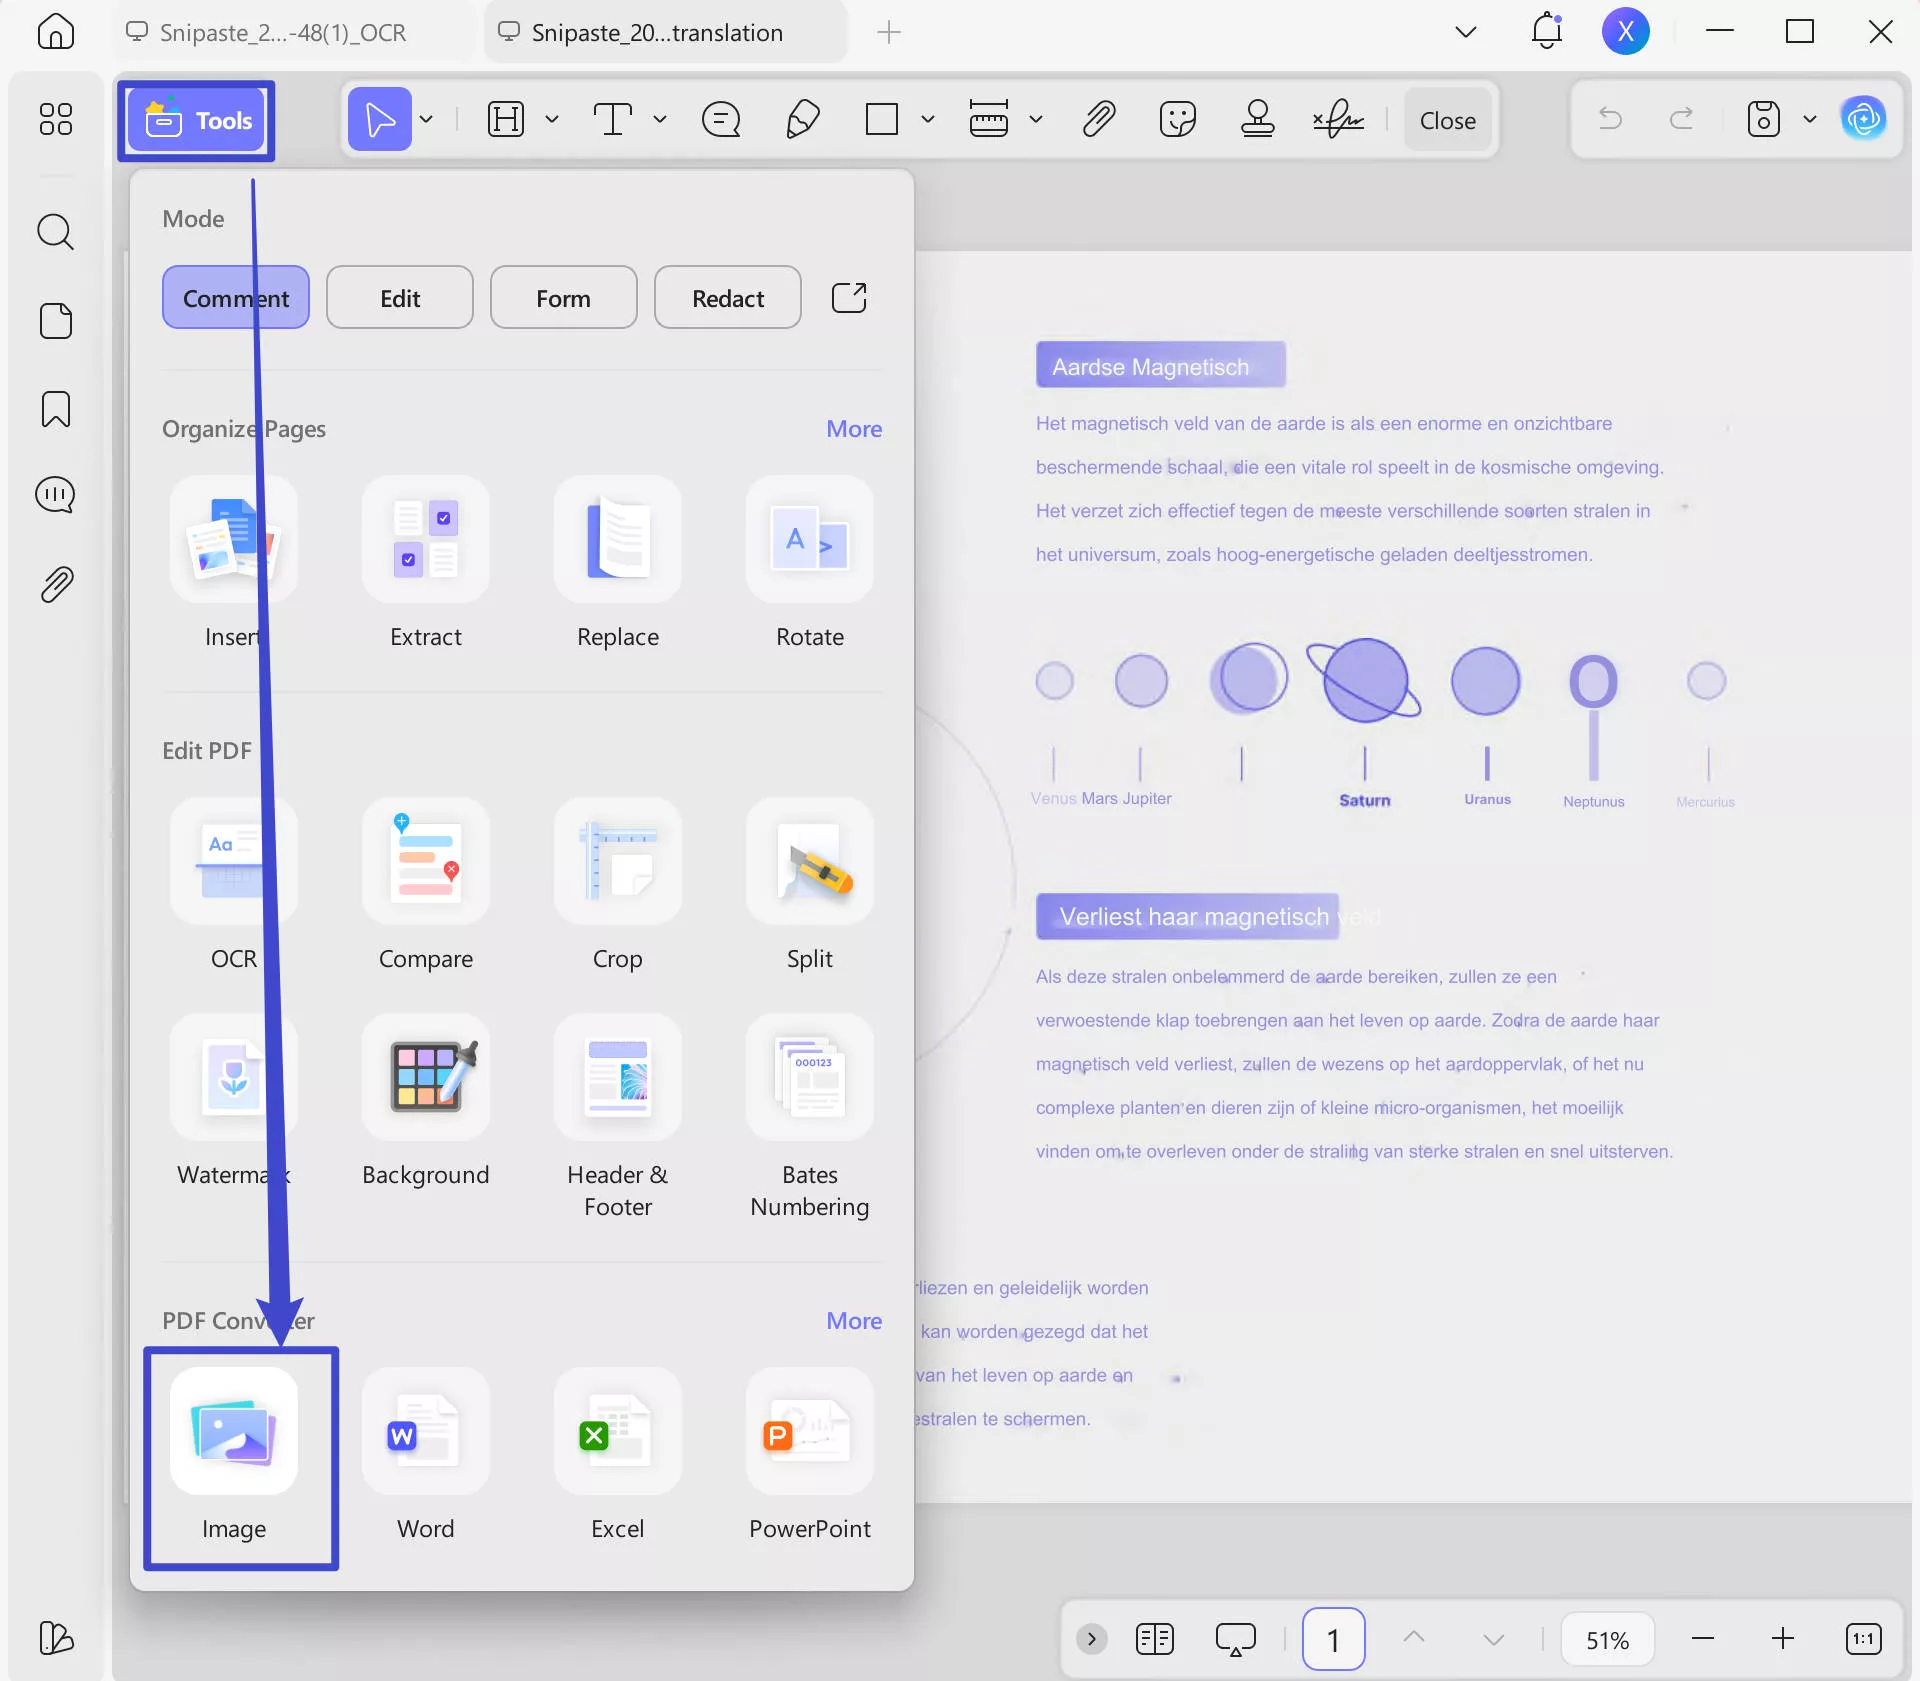Enable Form mode
1920x1681 pixels.
point(562,297)
